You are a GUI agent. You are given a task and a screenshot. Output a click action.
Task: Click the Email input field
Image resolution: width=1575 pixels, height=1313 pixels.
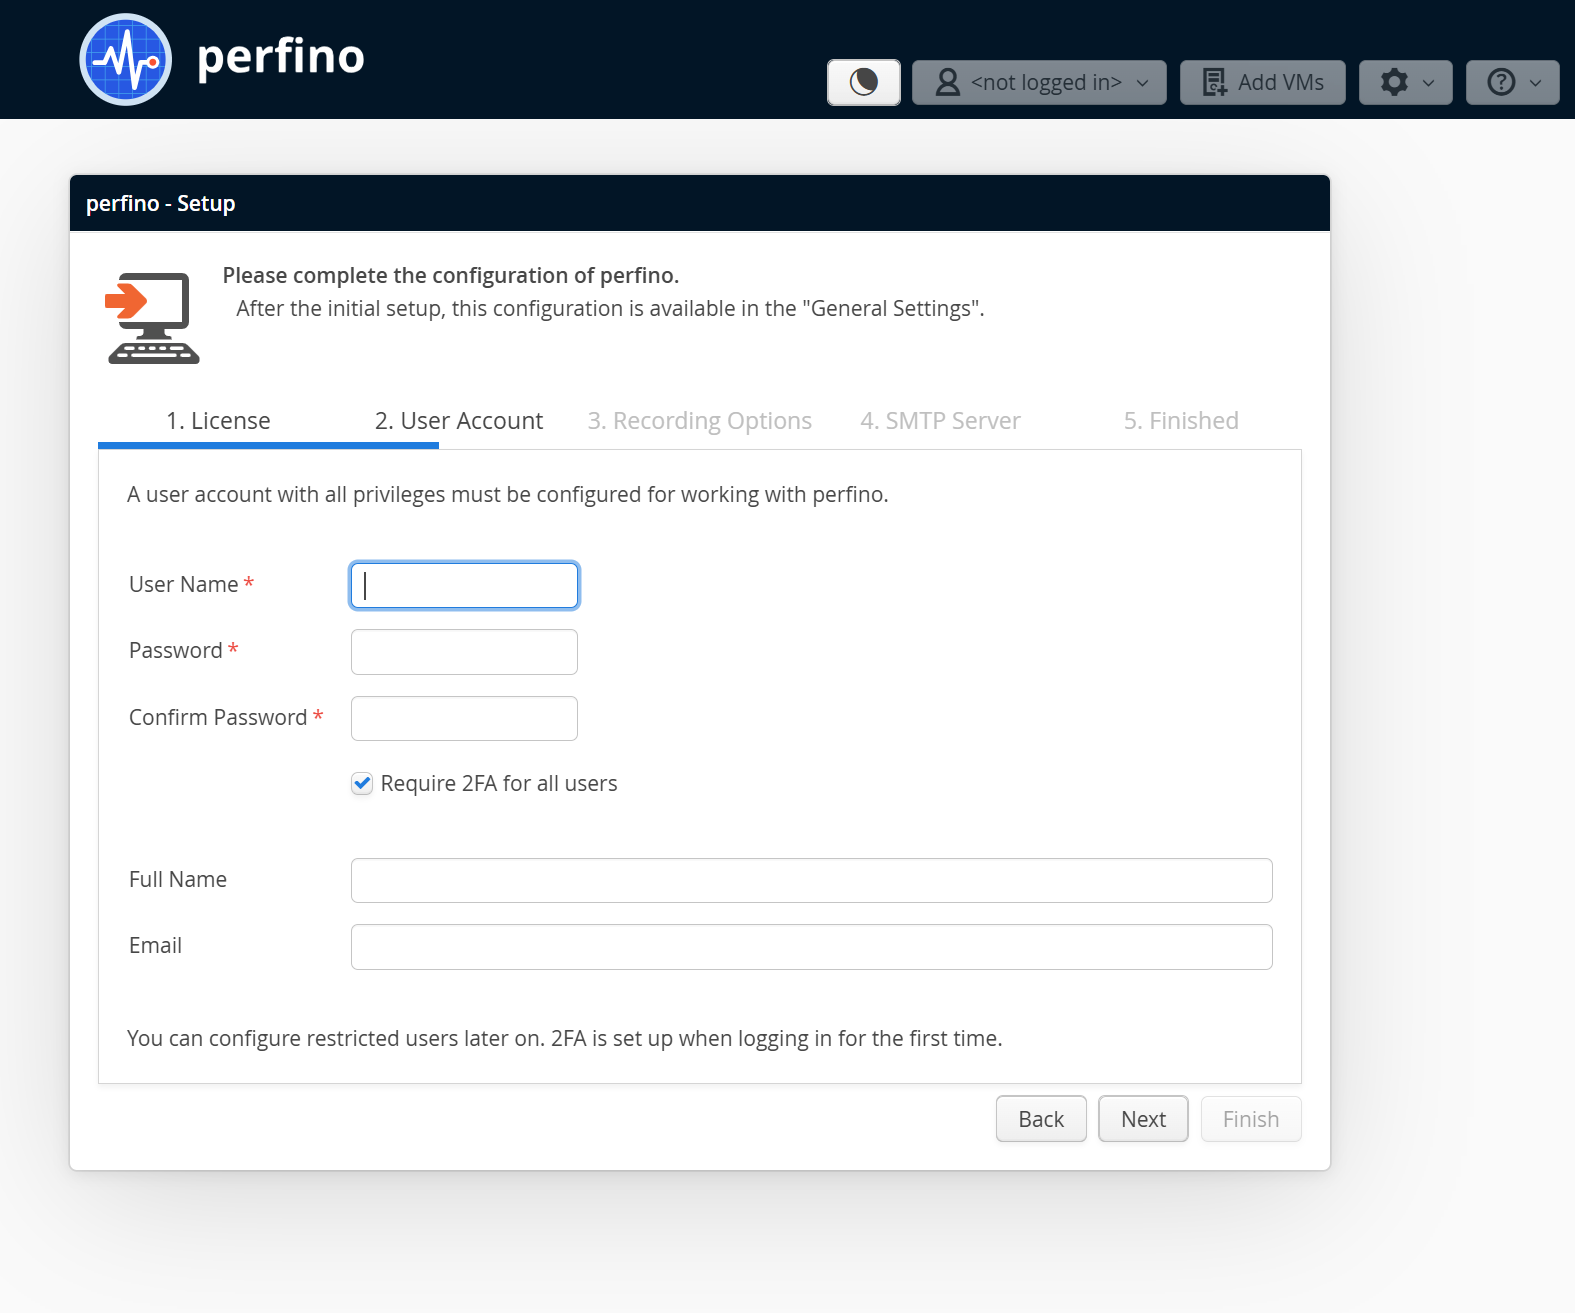coord(811,947)
